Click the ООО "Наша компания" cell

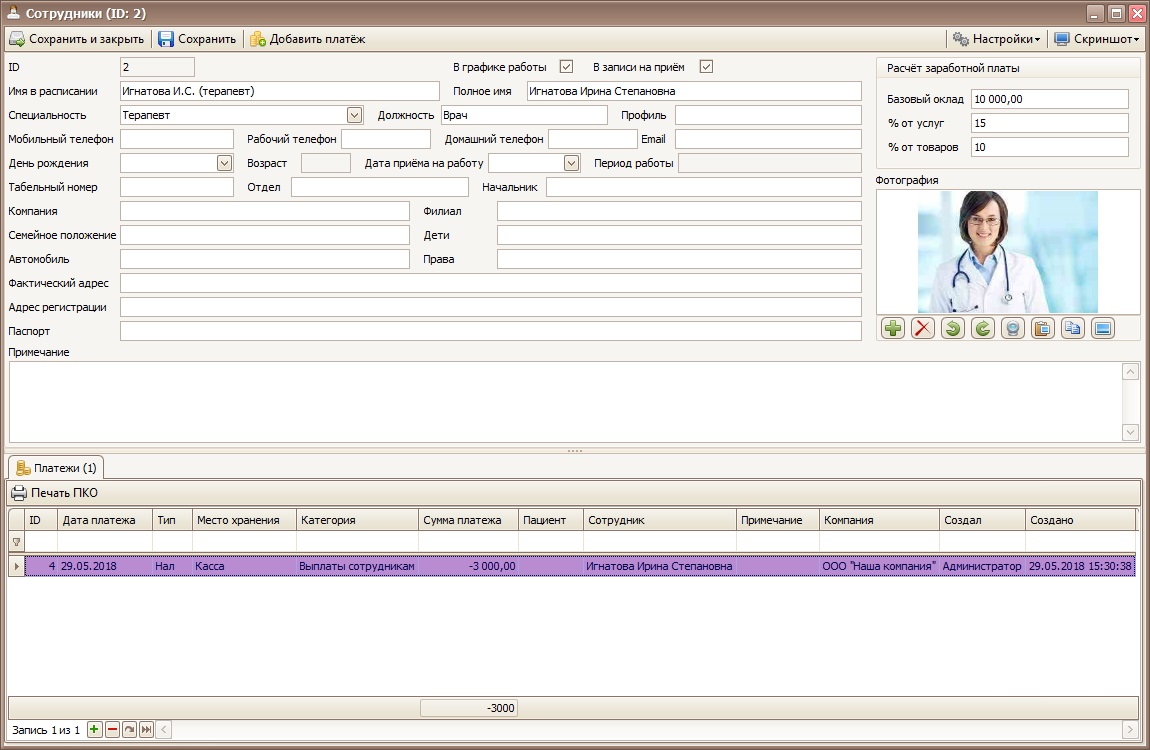tap(879, 566)
